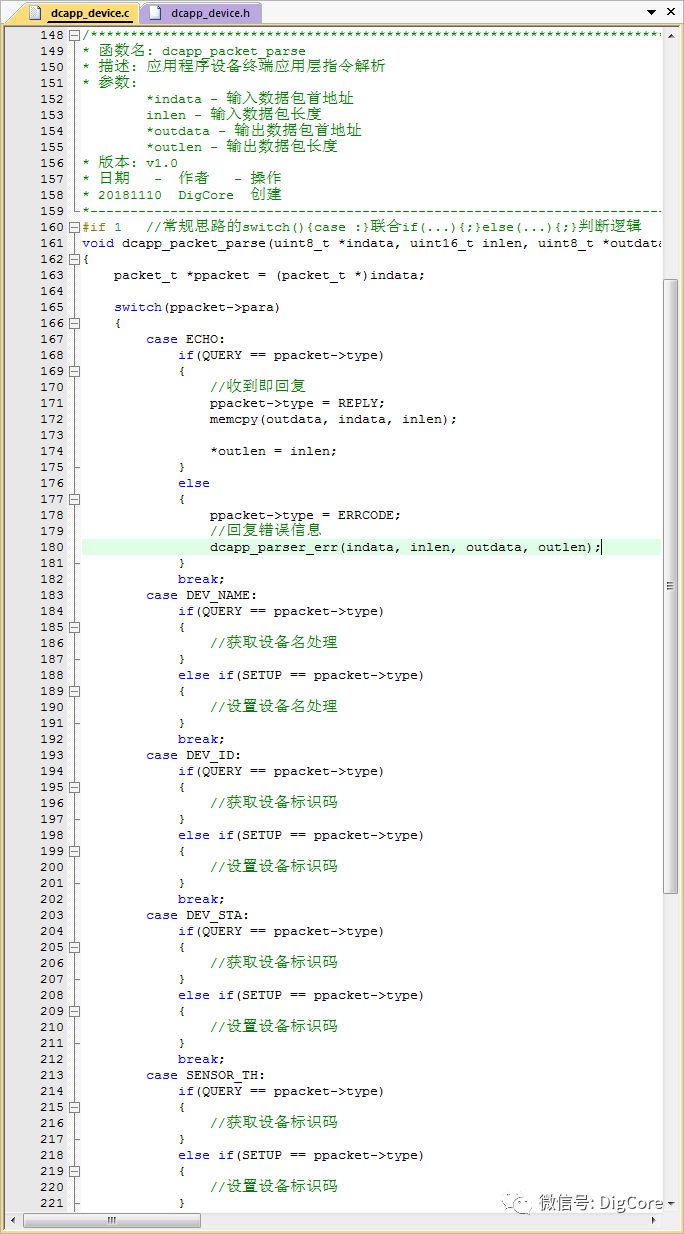Click on the "case ECHO:" line
This screenshot has height=1234, width=684.
(186, 339)
